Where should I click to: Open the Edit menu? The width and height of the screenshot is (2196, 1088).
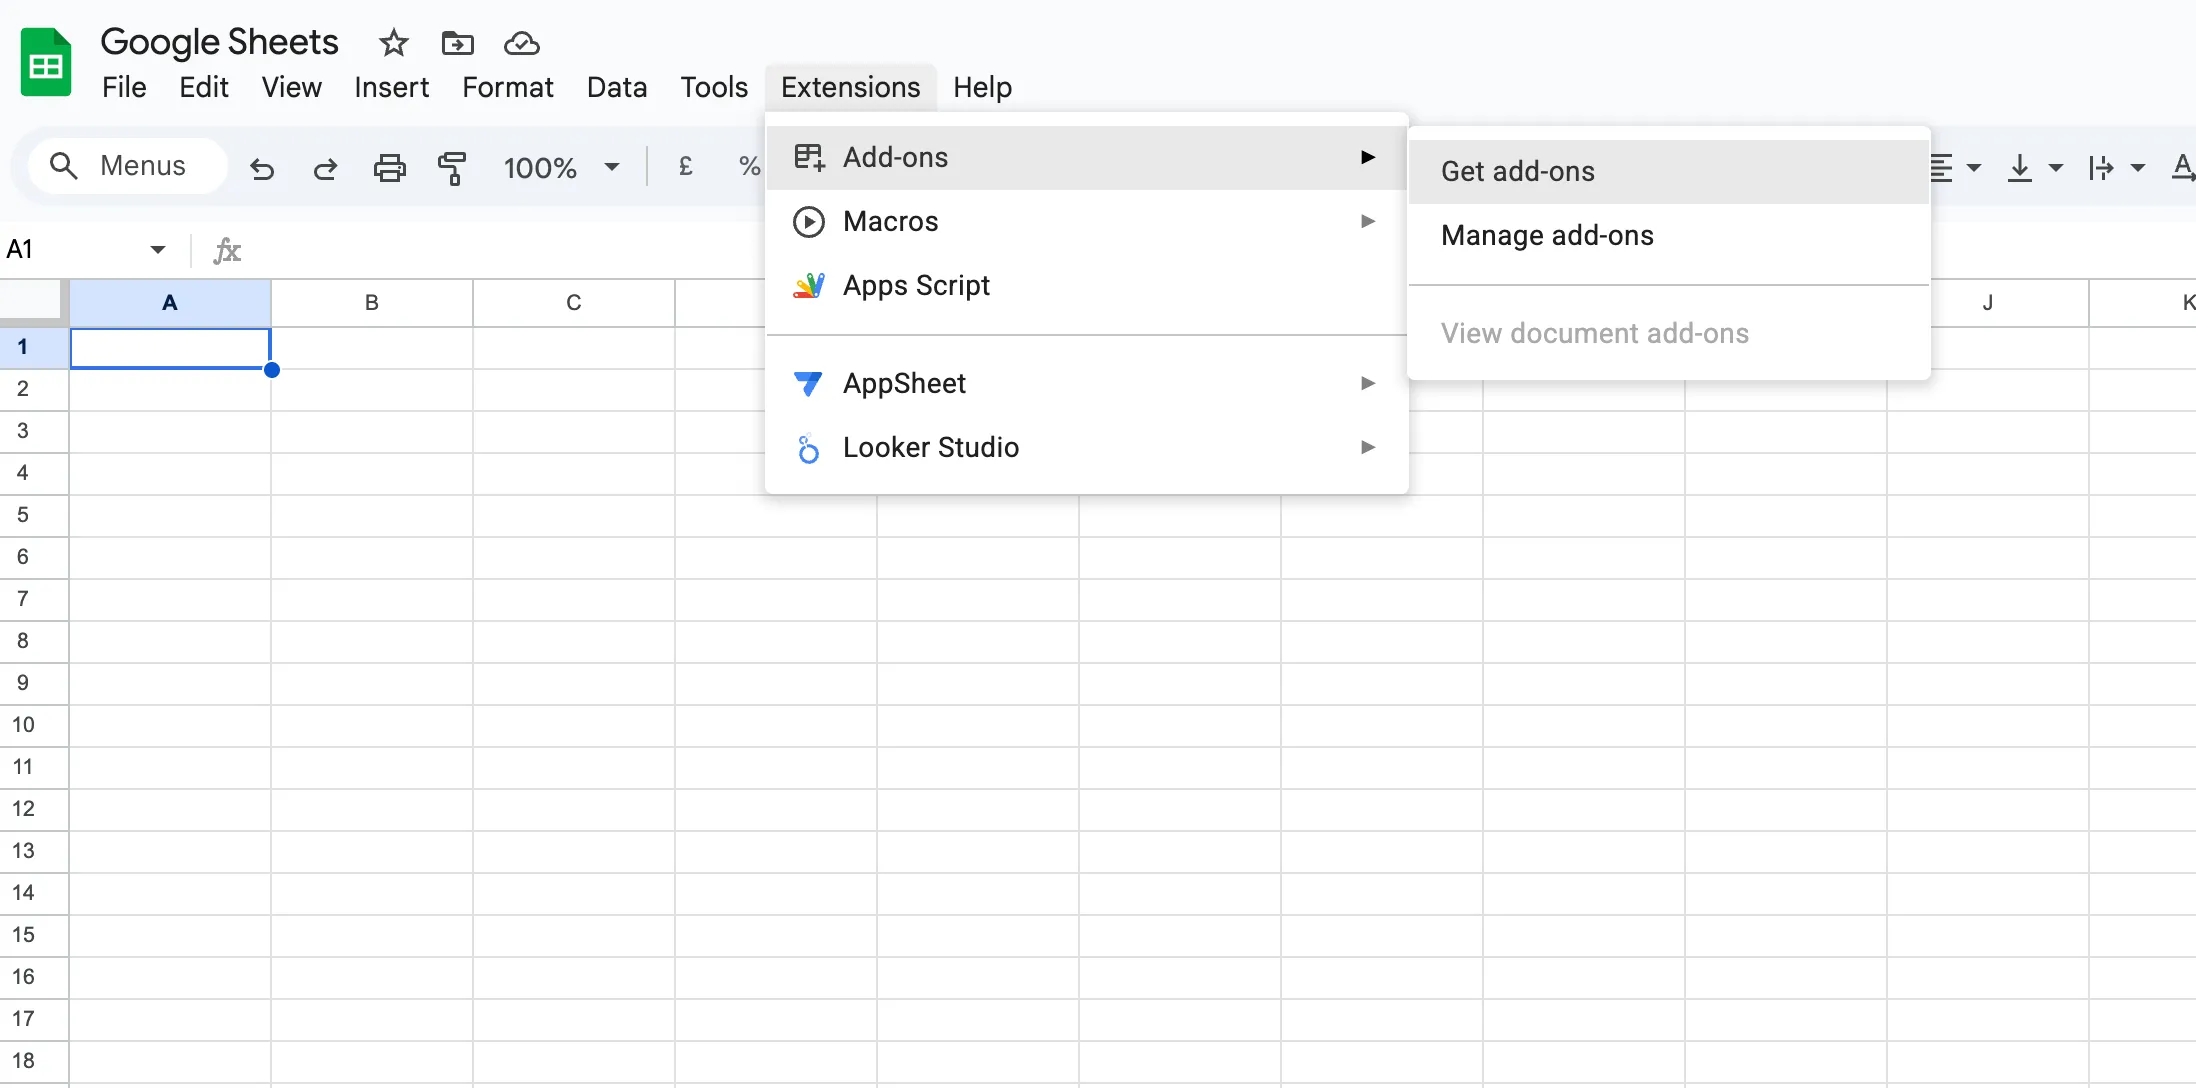pyautogui.click(x=204, y=88)
